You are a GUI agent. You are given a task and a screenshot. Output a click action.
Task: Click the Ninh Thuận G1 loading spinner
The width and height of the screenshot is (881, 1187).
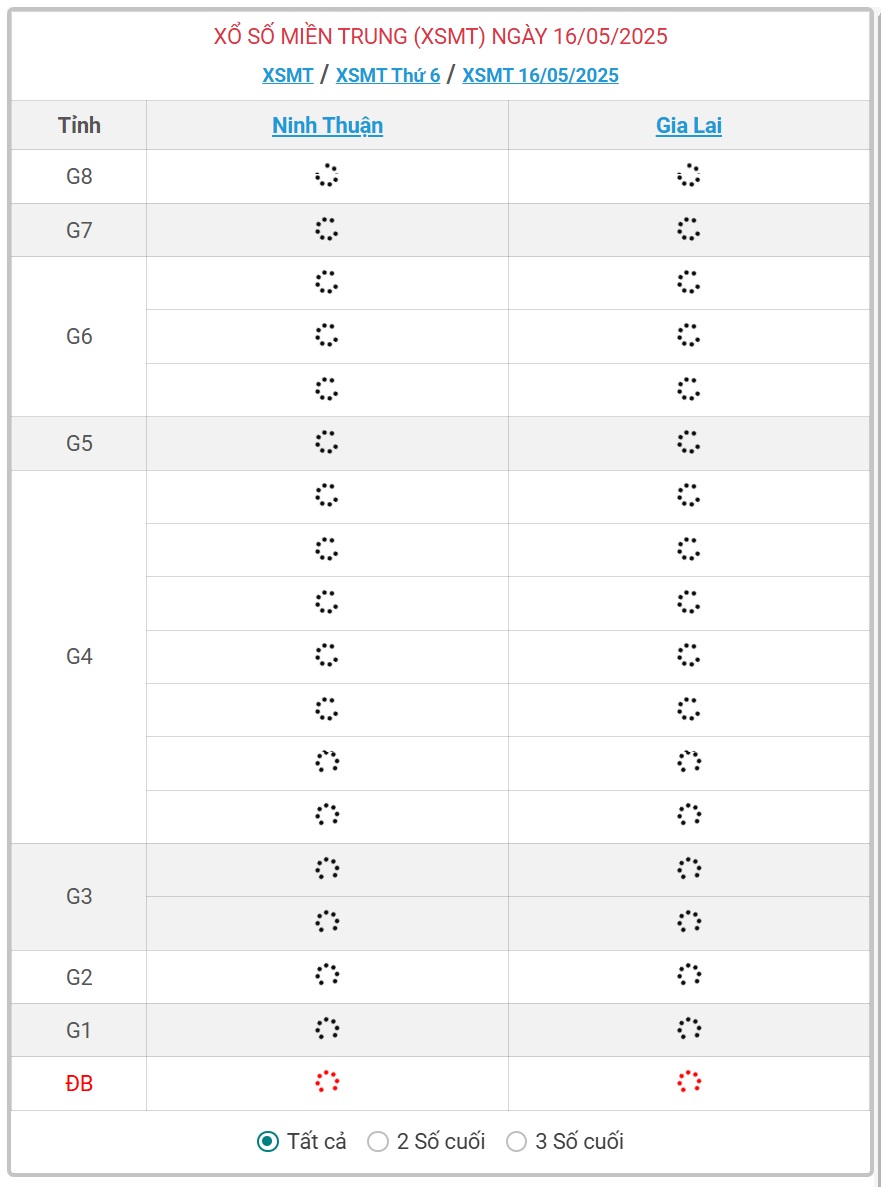point(327,1029)
